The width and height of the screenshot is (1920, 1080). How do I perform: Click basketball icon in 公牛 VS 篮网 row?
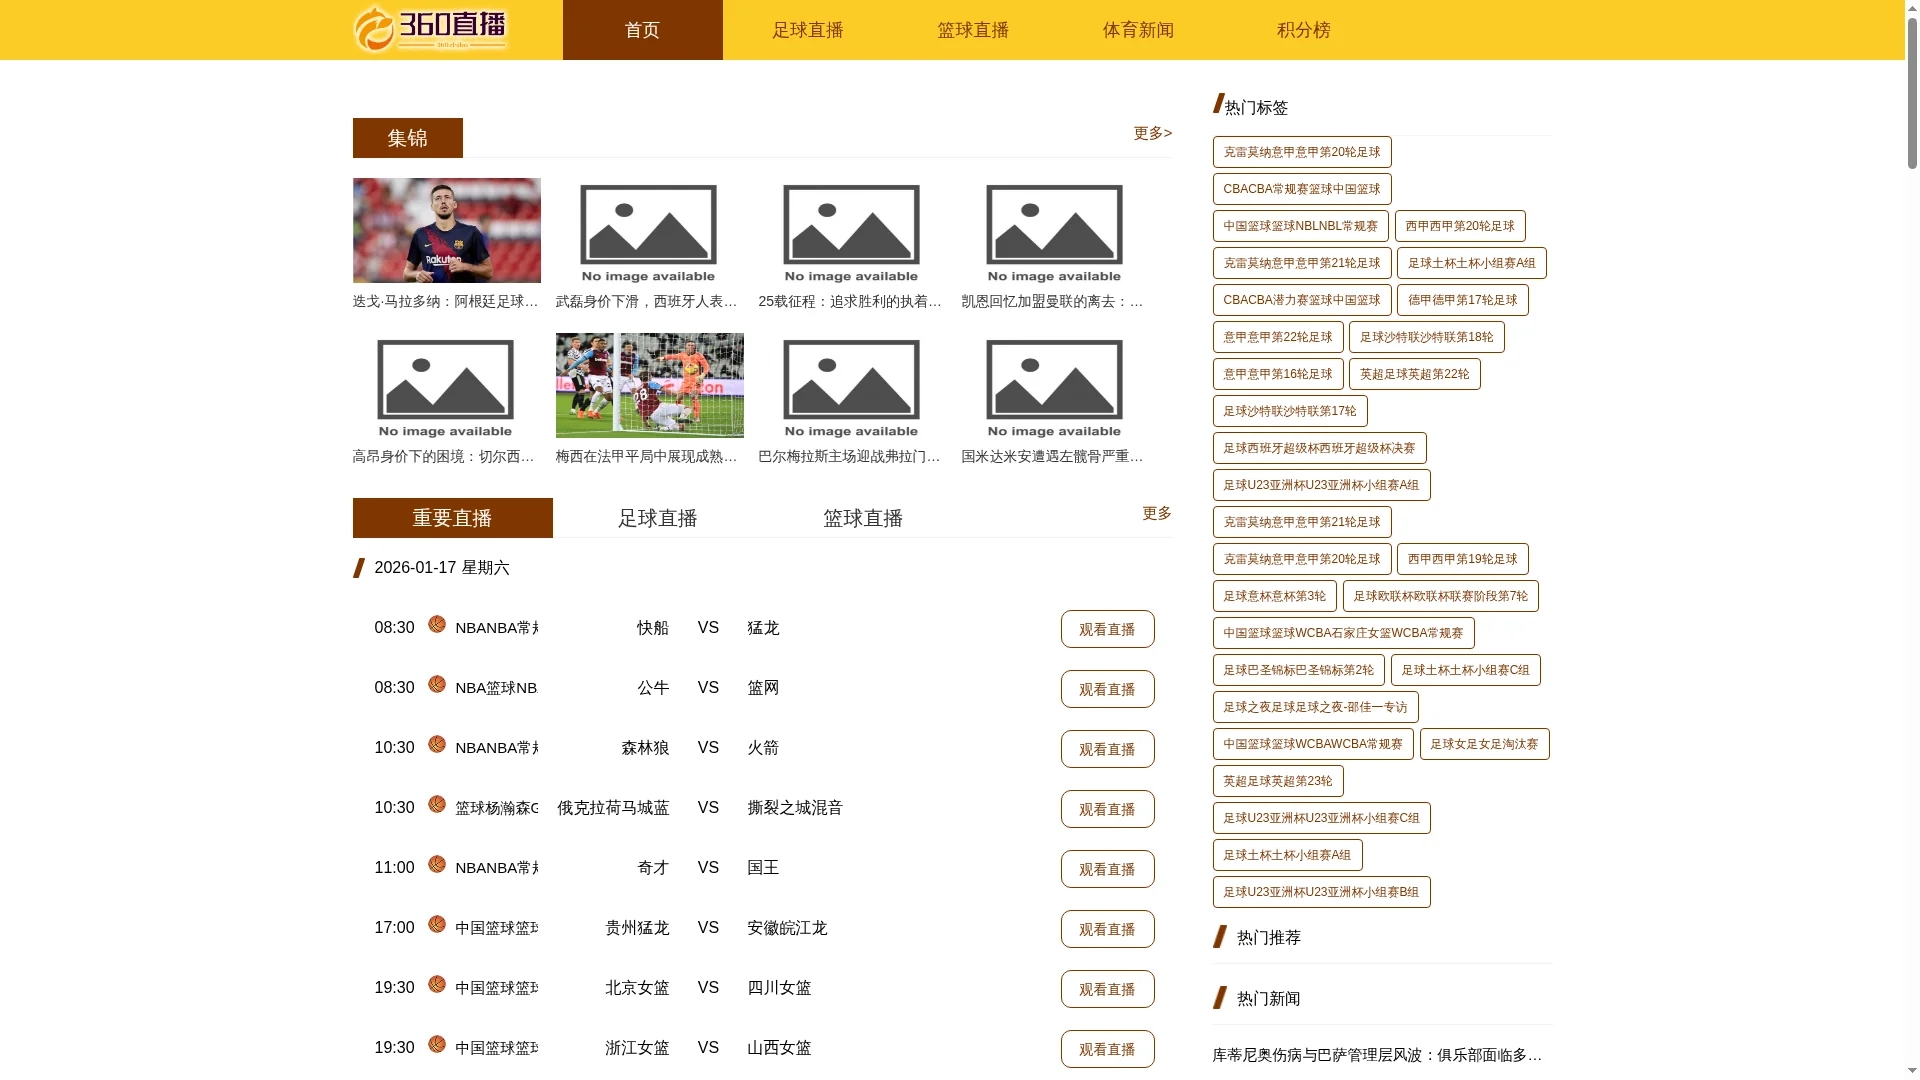[437, 685]
